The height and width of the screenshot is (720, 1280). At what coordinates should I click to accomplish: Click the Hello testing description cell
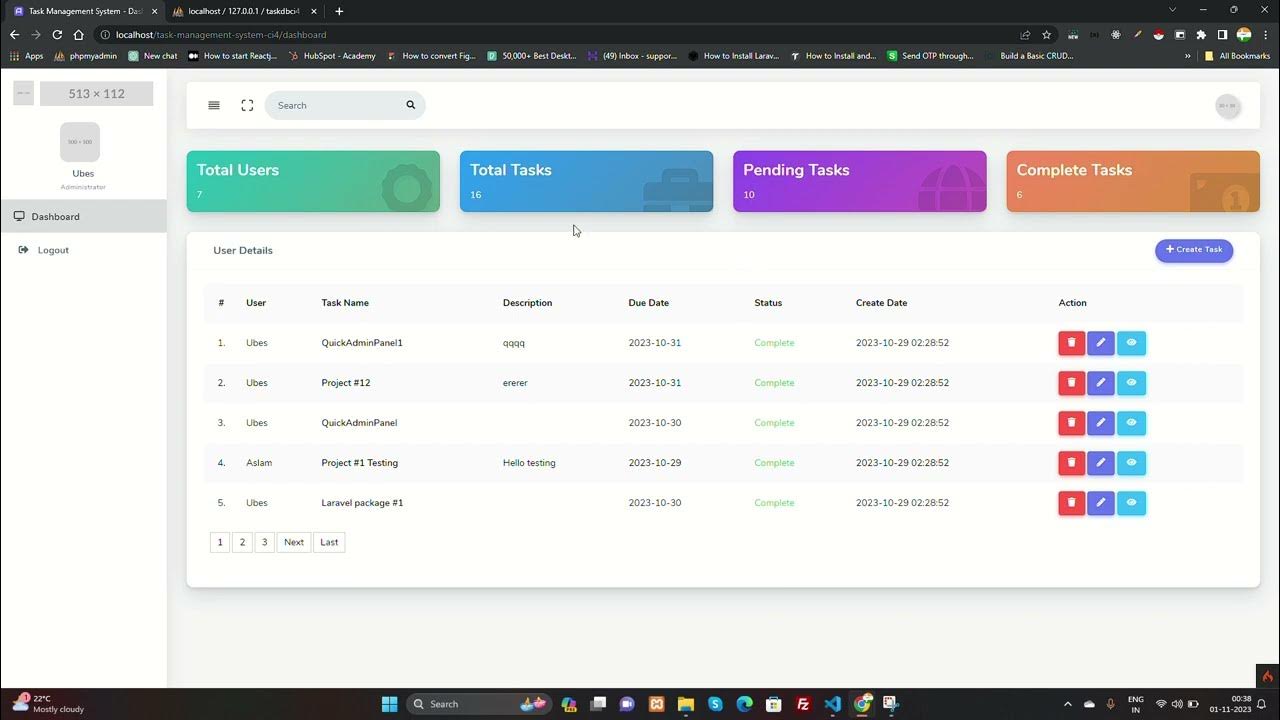[x=529, y=463]
